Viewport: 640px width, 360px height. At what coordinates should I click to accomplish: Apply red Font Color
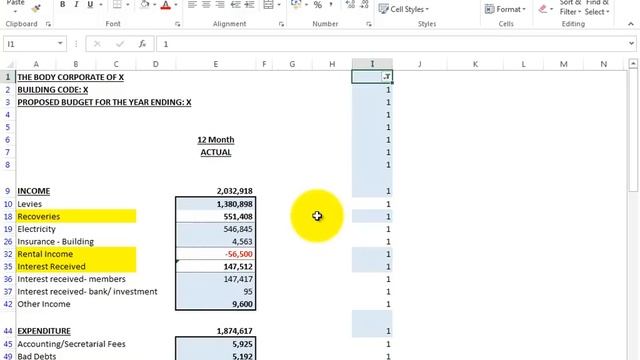pyautogui.click(x=166, y=4)
